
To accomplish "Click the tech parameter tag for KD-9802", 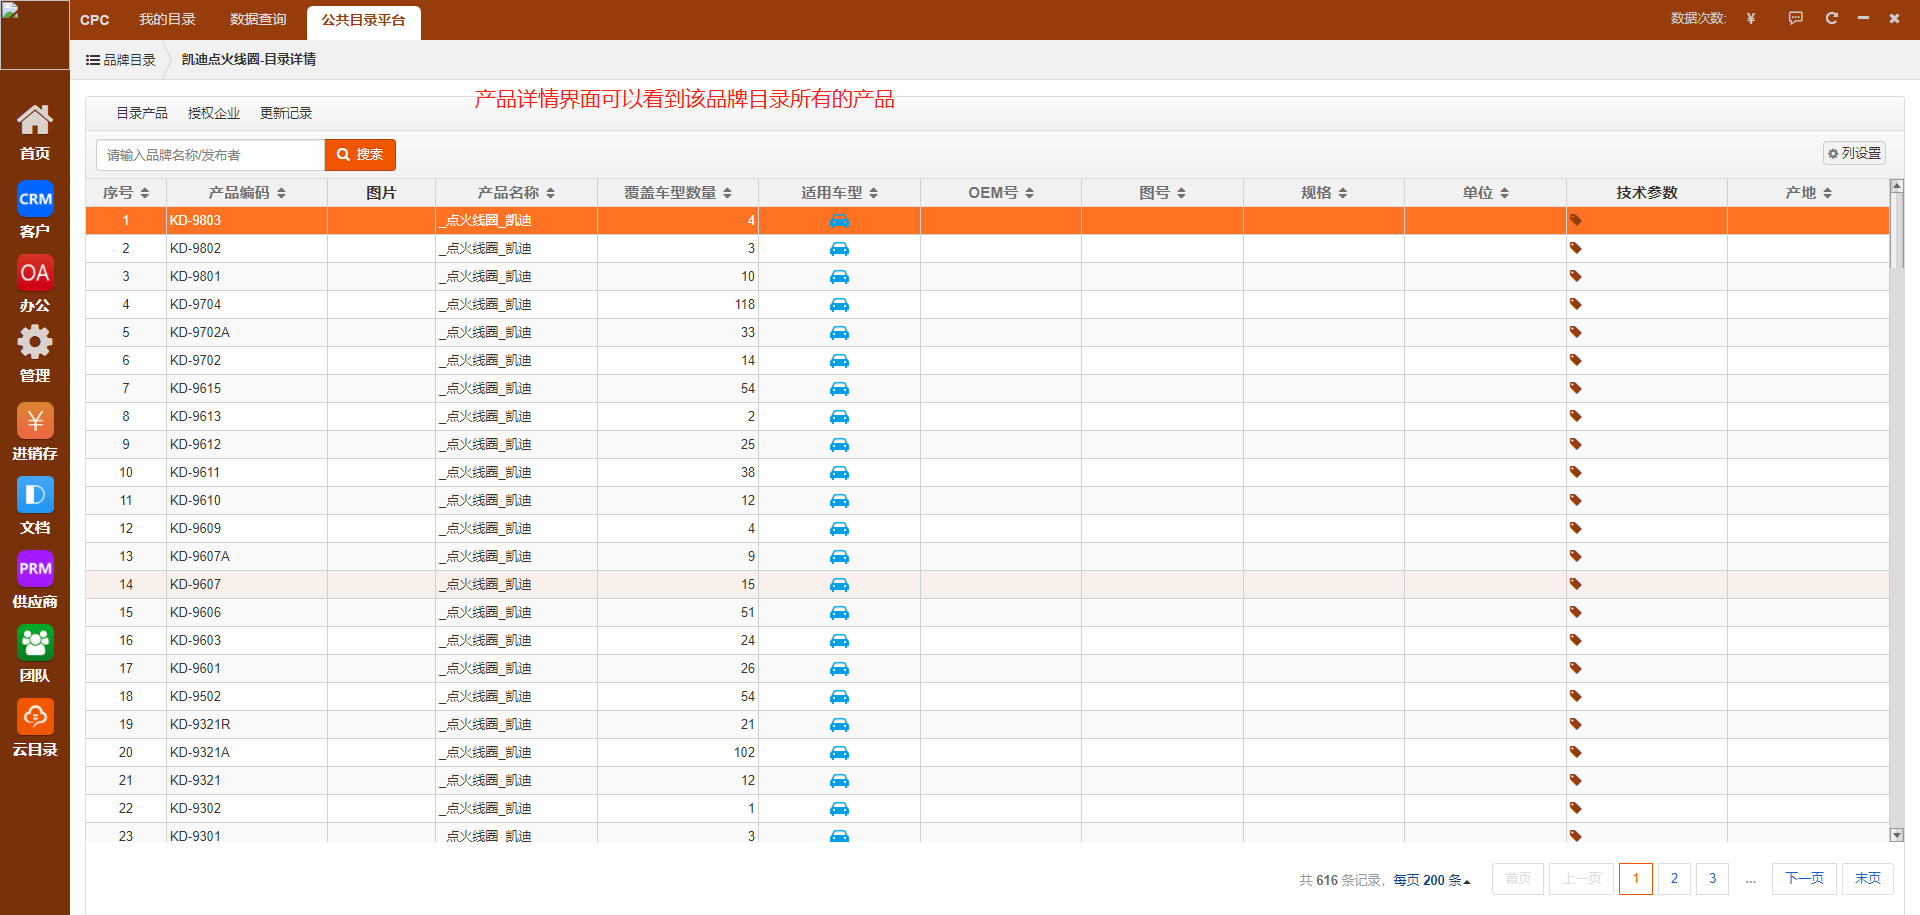I will pyautogui.click(x=1576, y=248).
